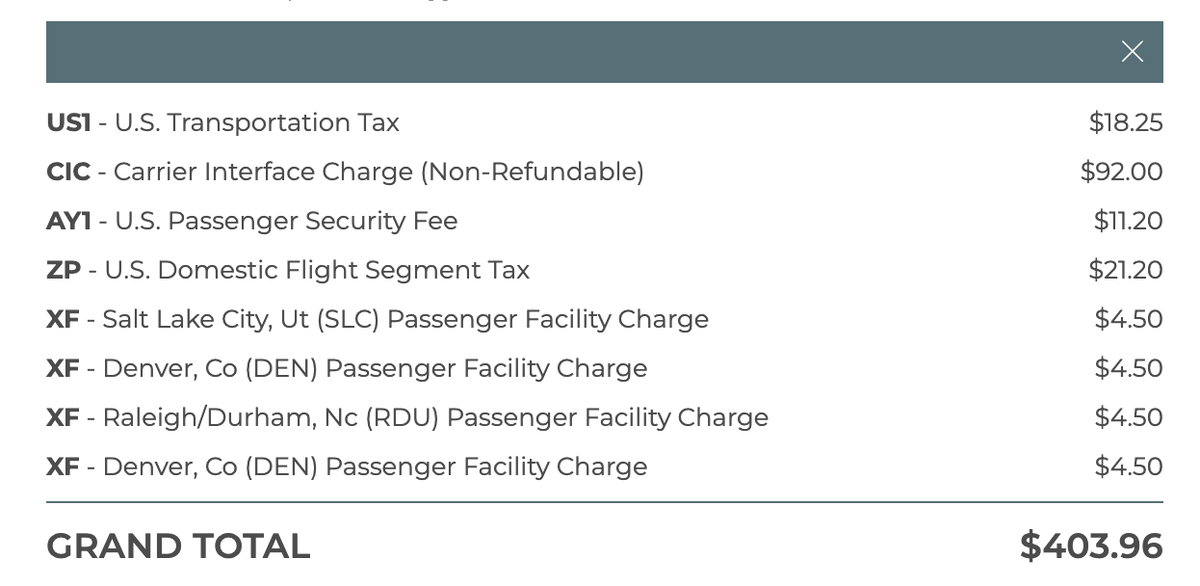The height and width of the screenshot is (586, 1200).
Task: Select the $21.20 segment tax amount
Action: click(x=1126, y=270)
